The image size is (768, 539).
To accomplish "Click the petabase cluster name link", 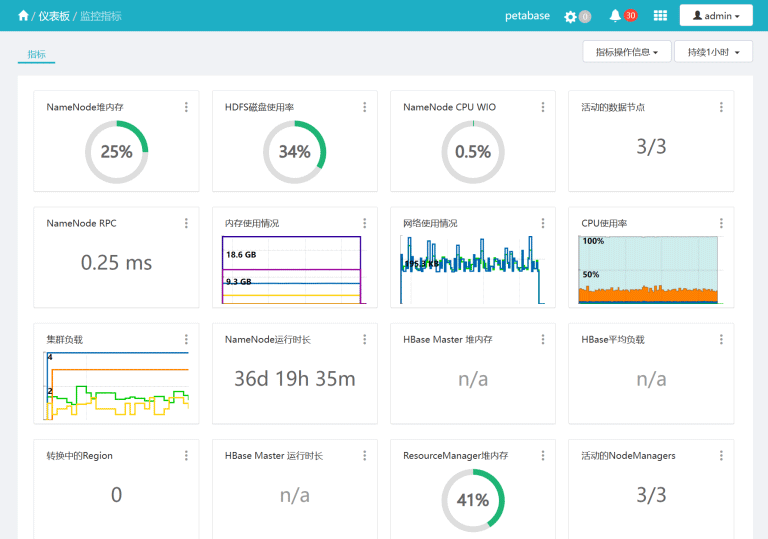I will [x=527, y=16].
